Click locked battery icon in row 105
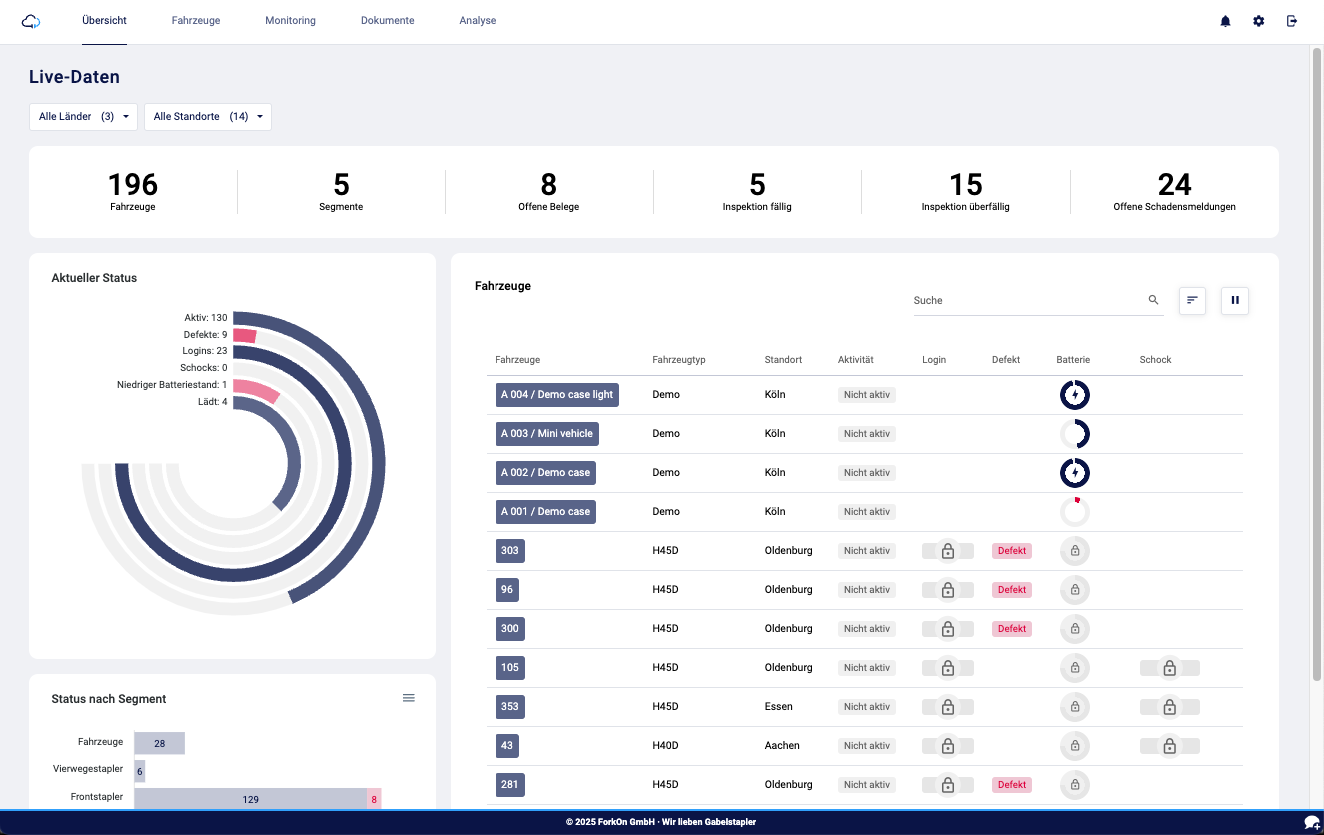The height and width of the screenshot is (835, 1324). click(x=1075, y=668)
